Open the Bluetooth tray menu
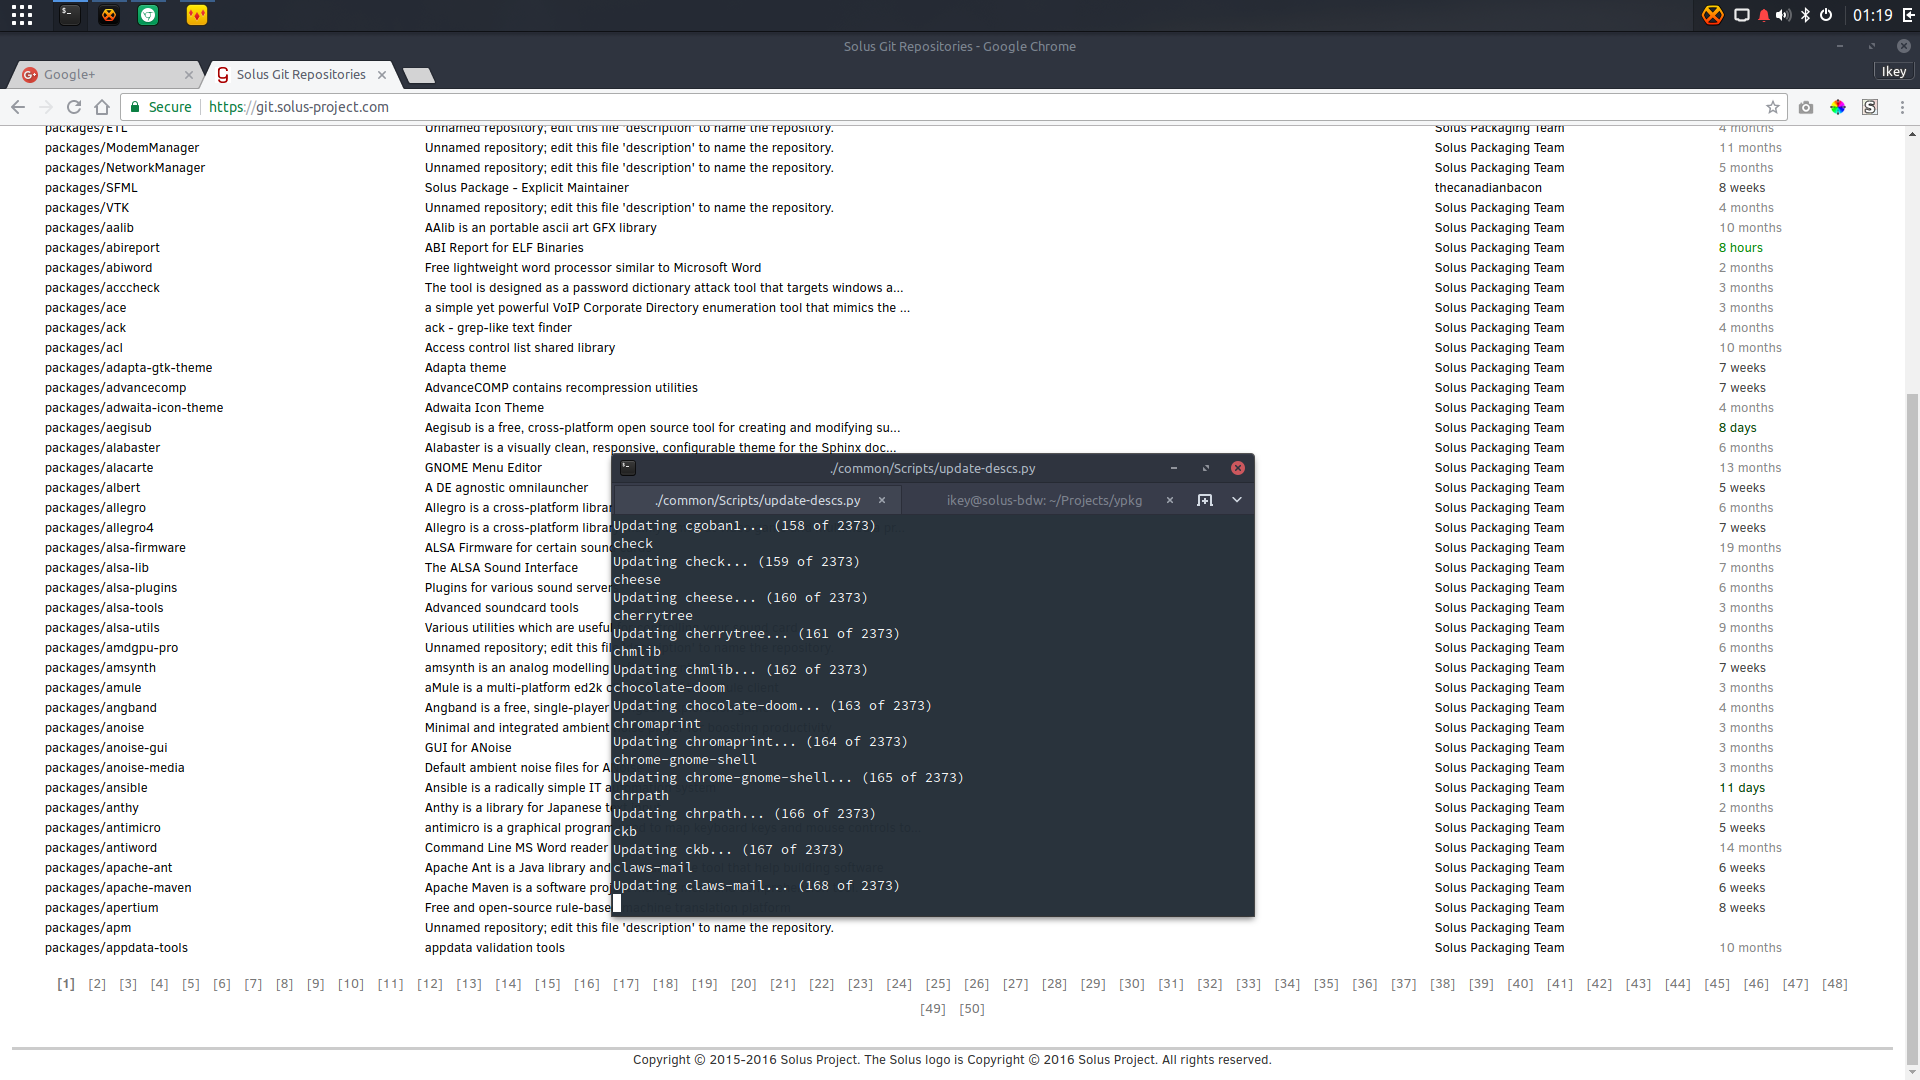The image size is (1920, 1080). click(x=1805, y=15)
